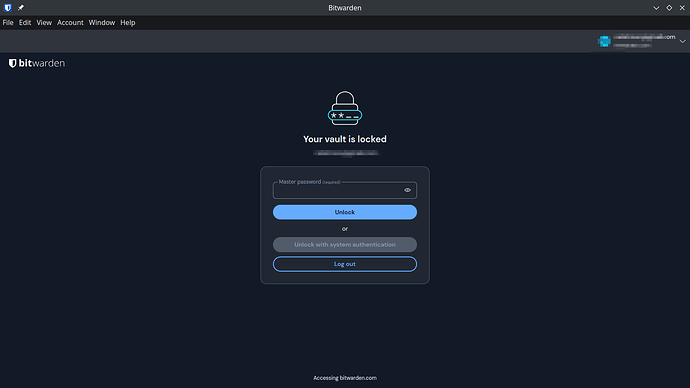The image size is (690, 388).
Task: Click the account avatar icon
Action: [604, 41]
